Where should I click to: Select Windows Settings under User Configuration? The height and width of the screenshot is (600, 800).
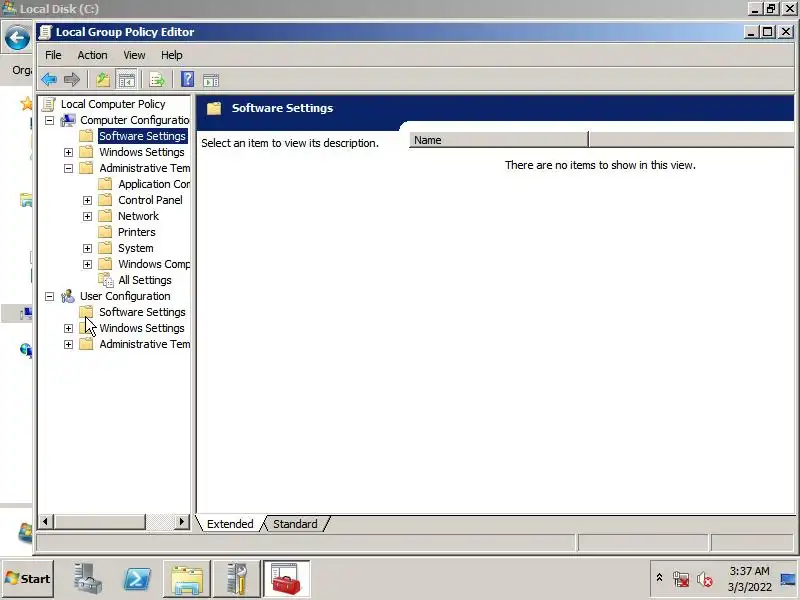(142, 328)
